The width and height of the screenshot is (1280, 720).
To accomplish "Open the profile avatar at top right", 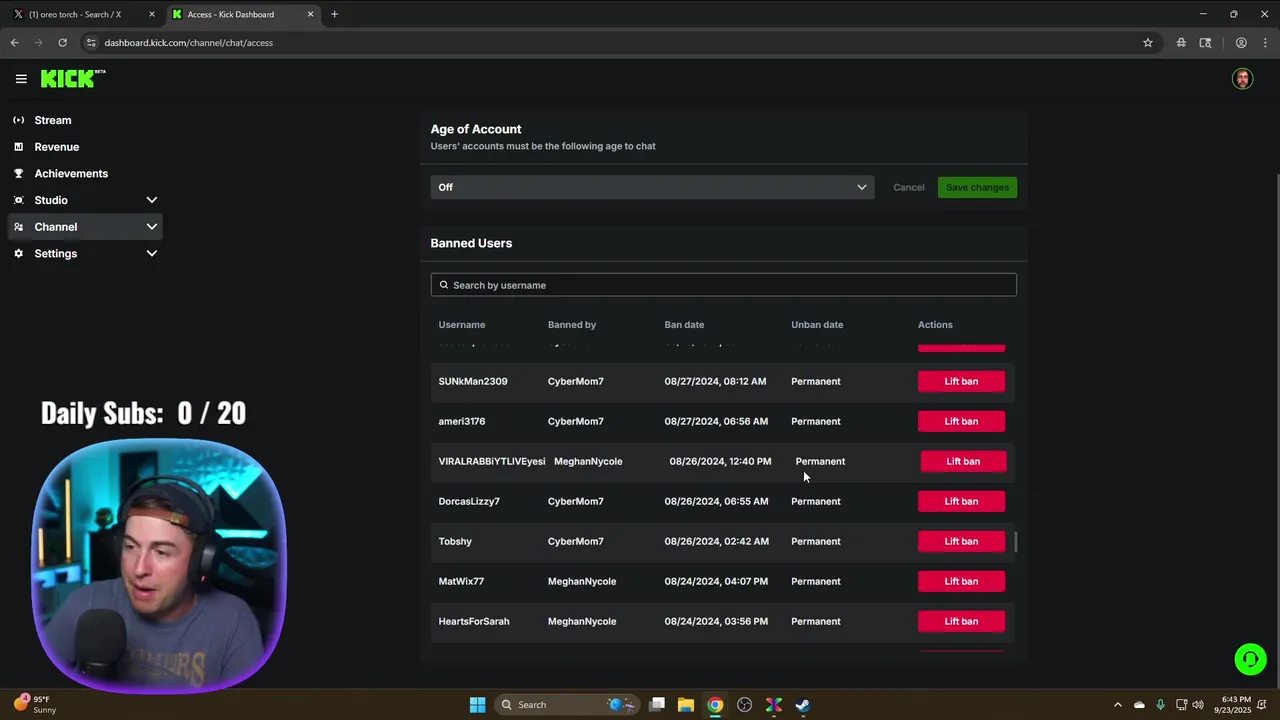I will pos(1242,79).
